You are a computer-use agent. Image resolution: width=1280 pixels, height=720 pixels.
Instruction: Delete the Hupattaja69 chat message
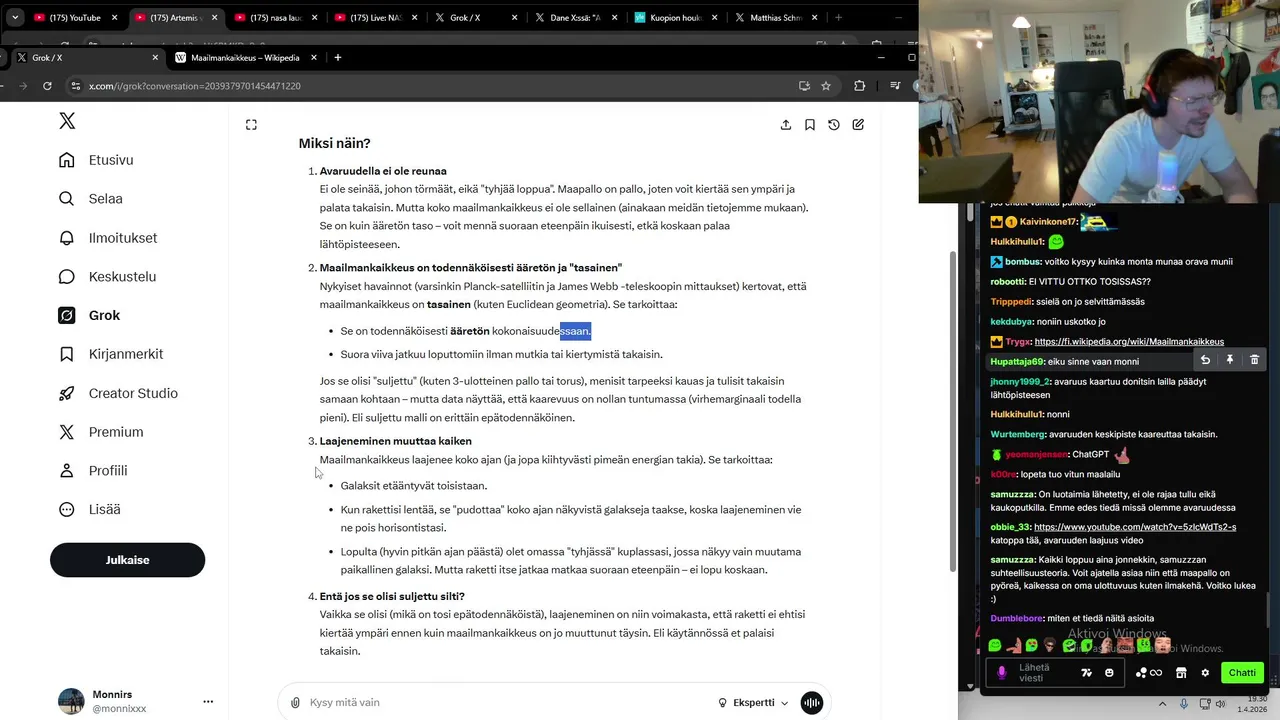pyautogui.click(x=1254, y=360)
